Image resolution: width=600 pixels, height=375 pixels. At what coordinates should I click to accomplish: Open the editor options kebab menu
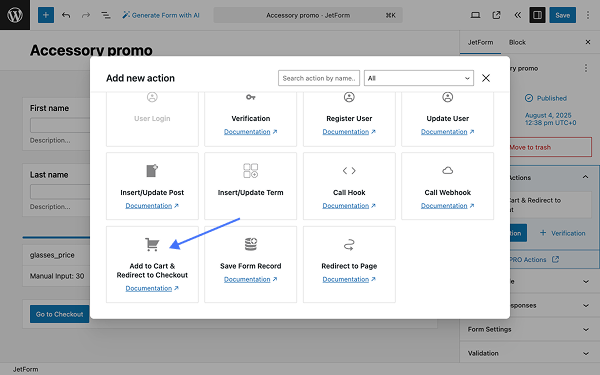588,15
